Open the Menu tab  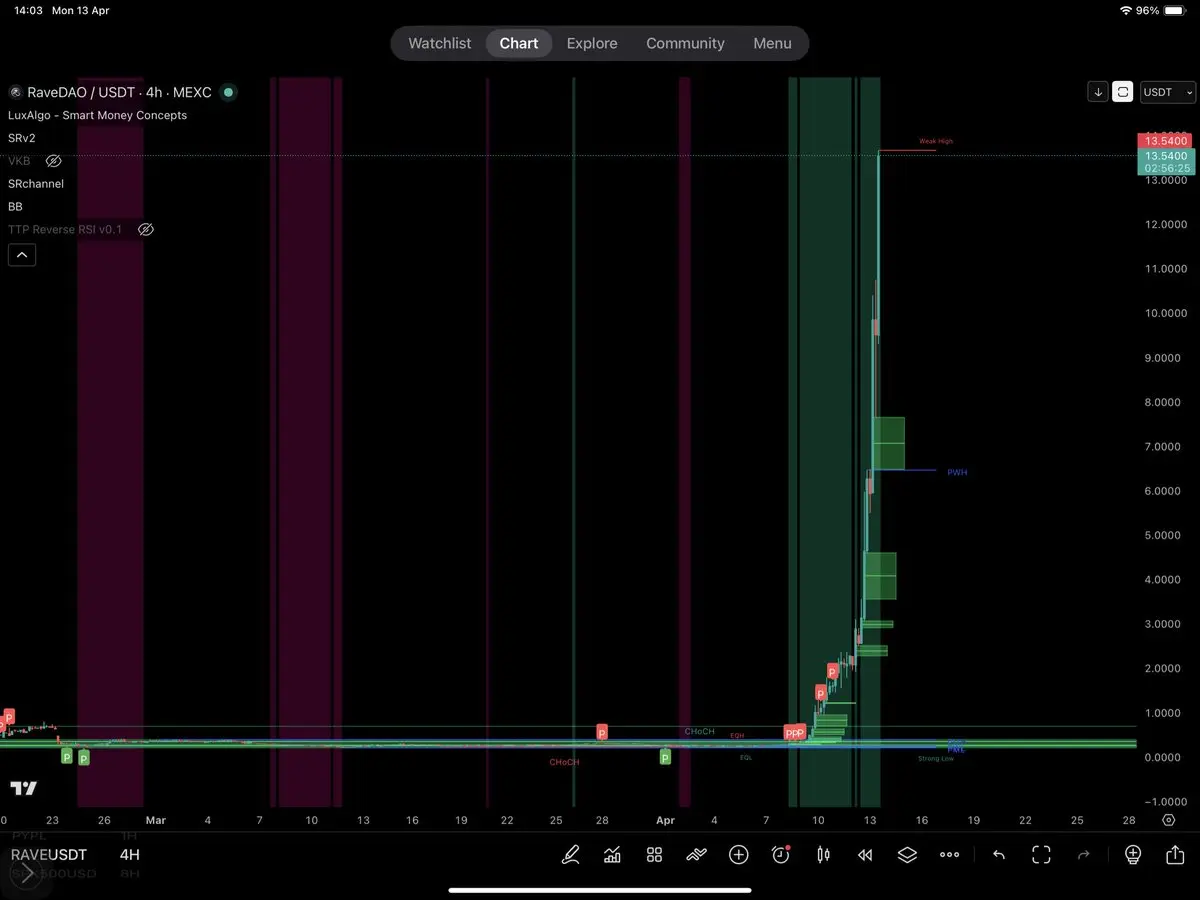[772, 44]
